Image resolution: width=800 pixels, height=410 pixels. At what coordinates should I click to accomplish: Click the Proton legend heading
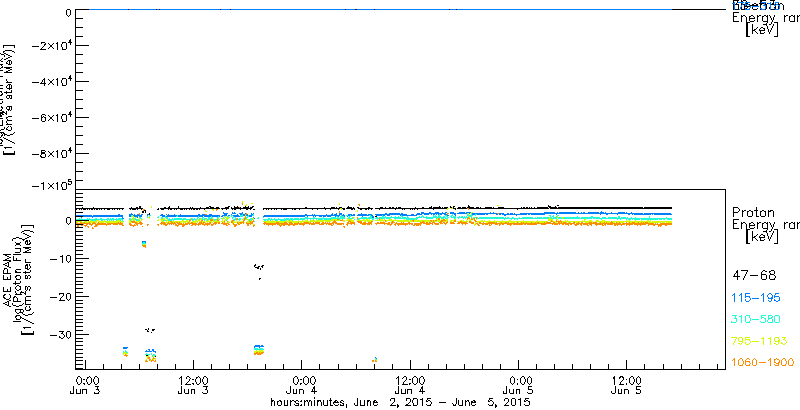click(754, 212)
